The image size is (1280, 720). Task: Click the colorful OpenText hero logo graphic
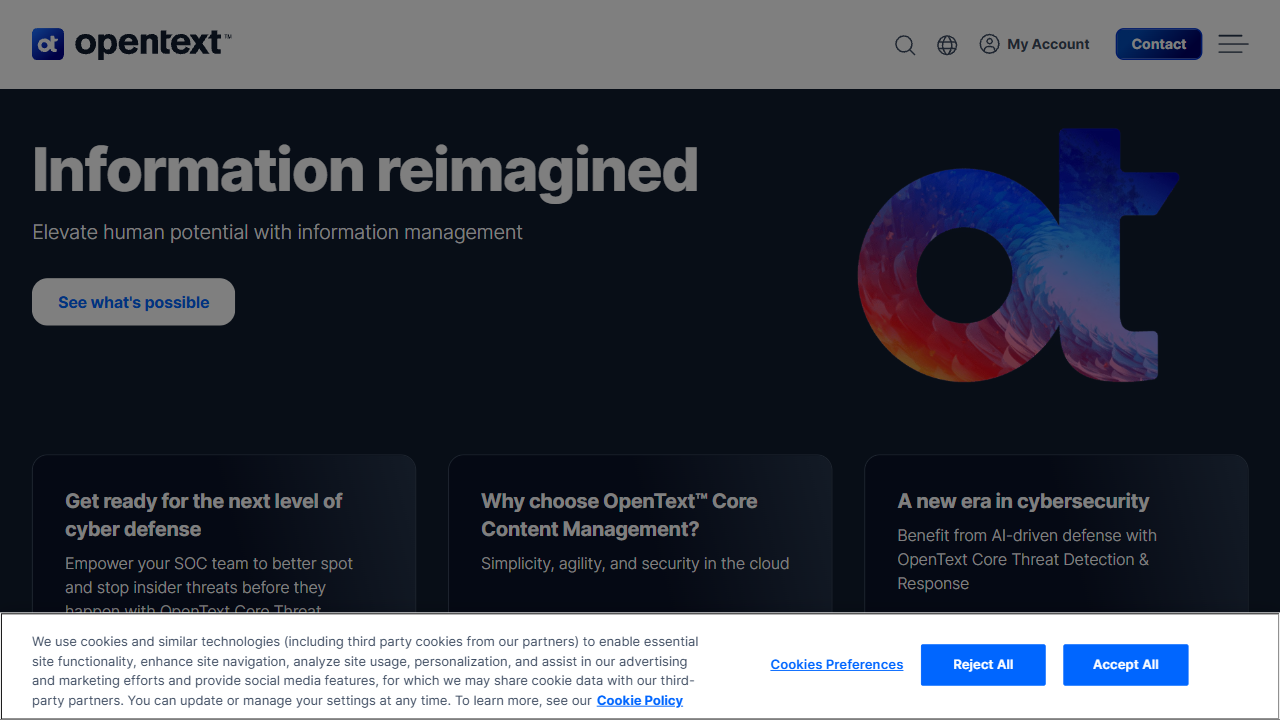point(1018,255)
